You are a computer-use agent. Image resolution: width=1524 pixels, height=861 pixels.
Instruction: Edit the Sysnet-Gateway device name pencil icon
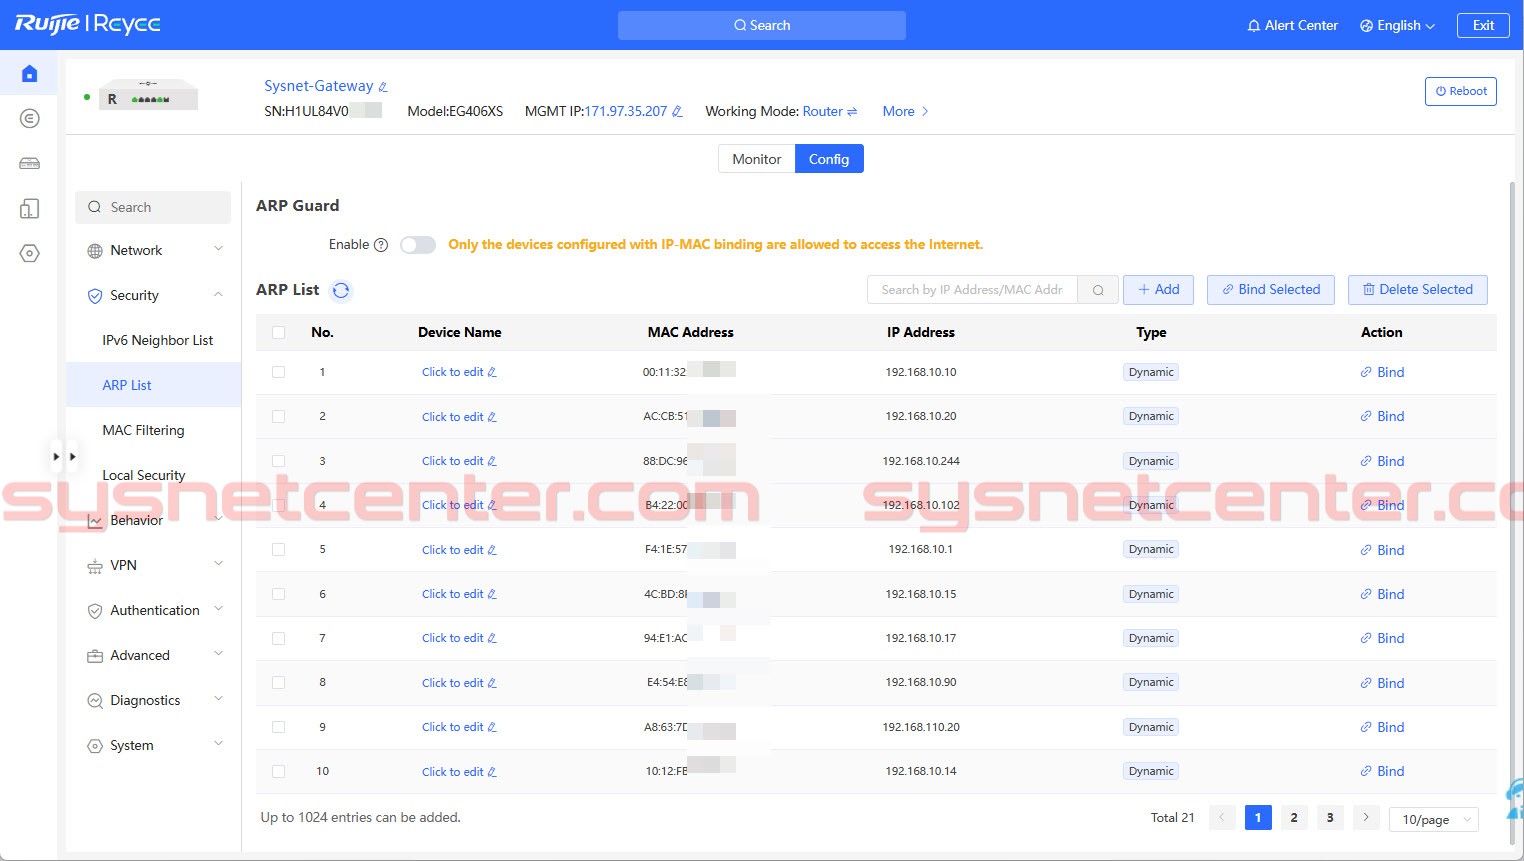(383, 87)
